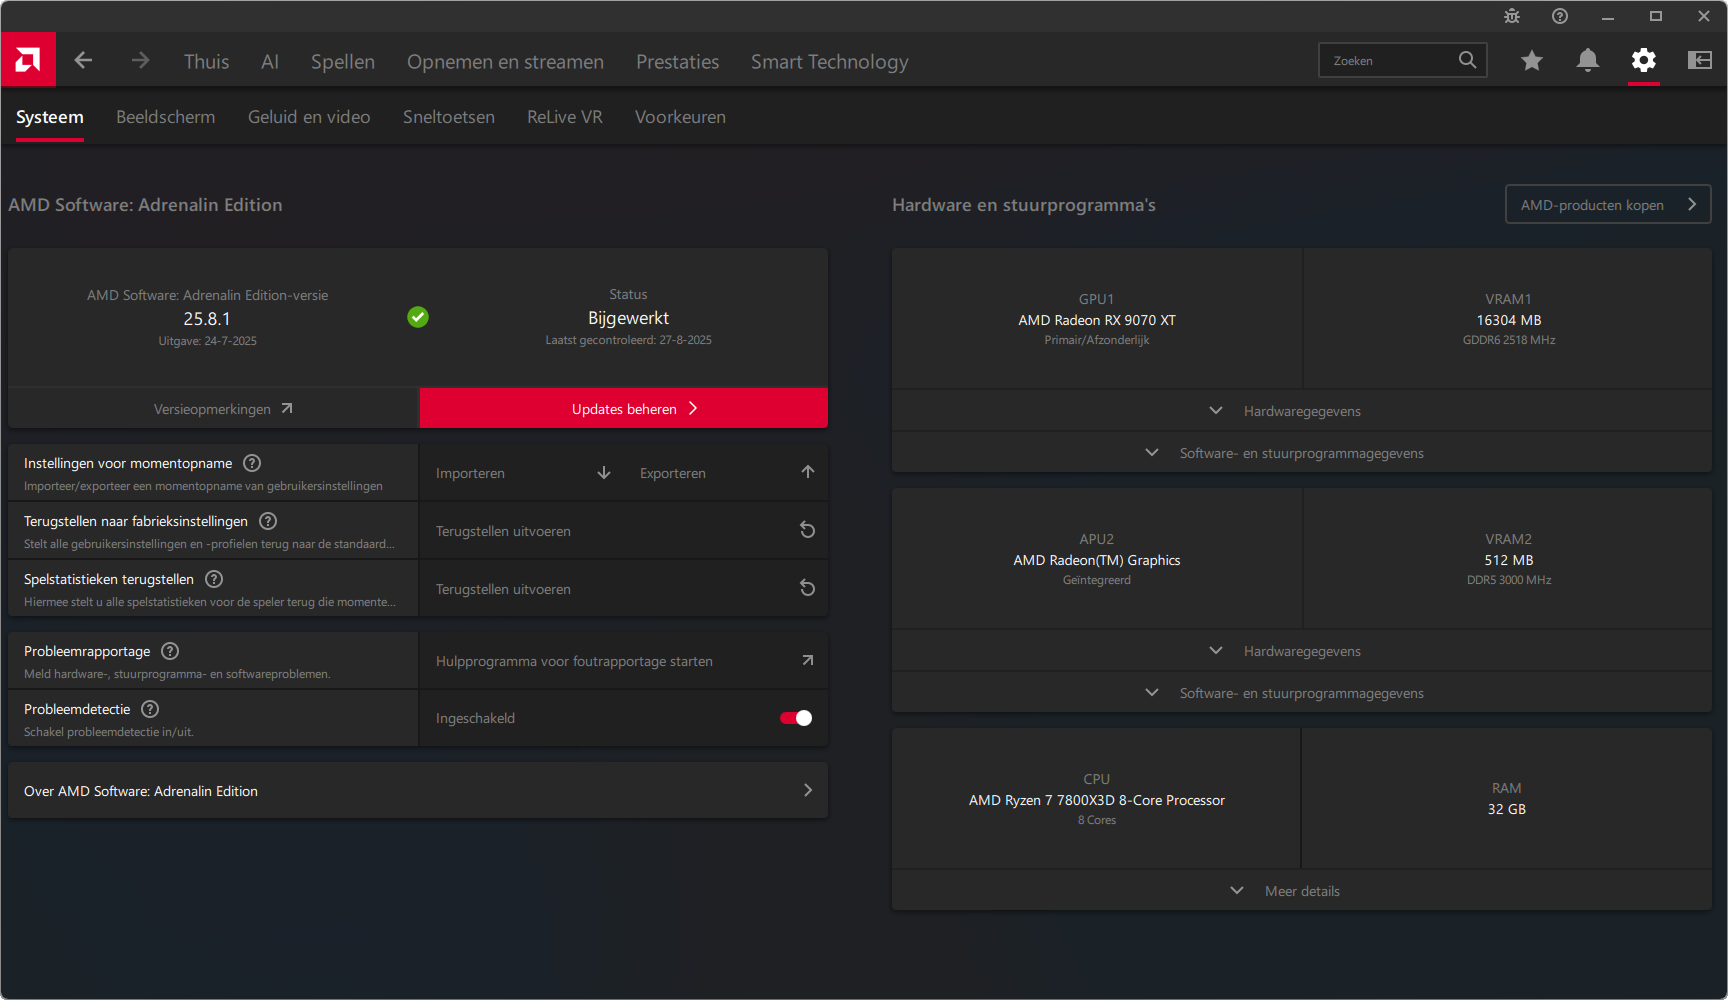This screenshot has height=1000, width=1728.
Task: Switch to the Beeldscherm tab
Action: click(165, 117)
